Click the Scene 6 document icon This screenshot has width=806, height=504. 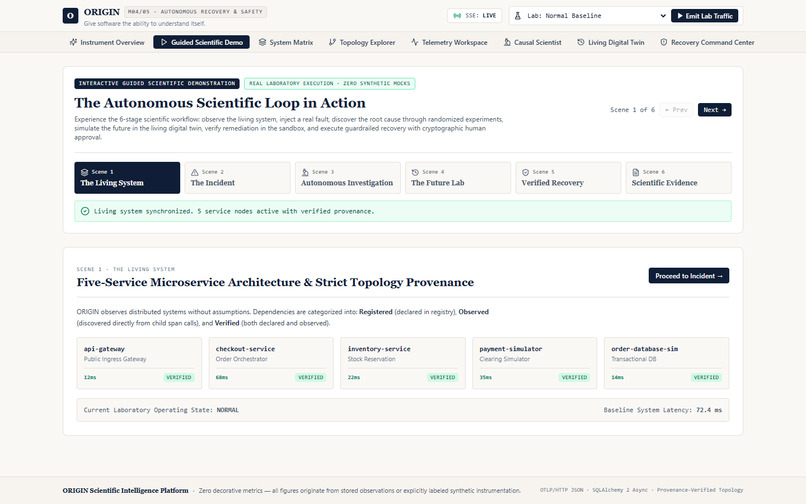636,172
